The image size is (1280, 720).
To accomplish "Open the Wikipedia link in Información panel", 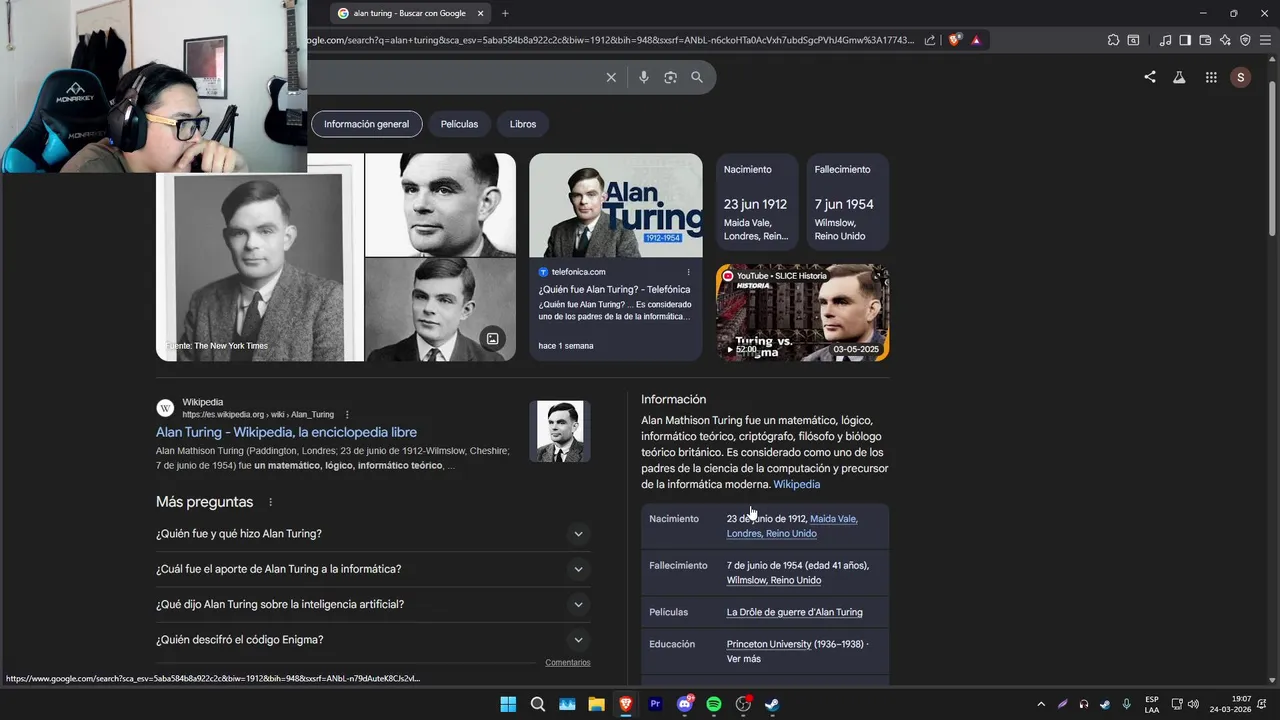I will [796, 484].
